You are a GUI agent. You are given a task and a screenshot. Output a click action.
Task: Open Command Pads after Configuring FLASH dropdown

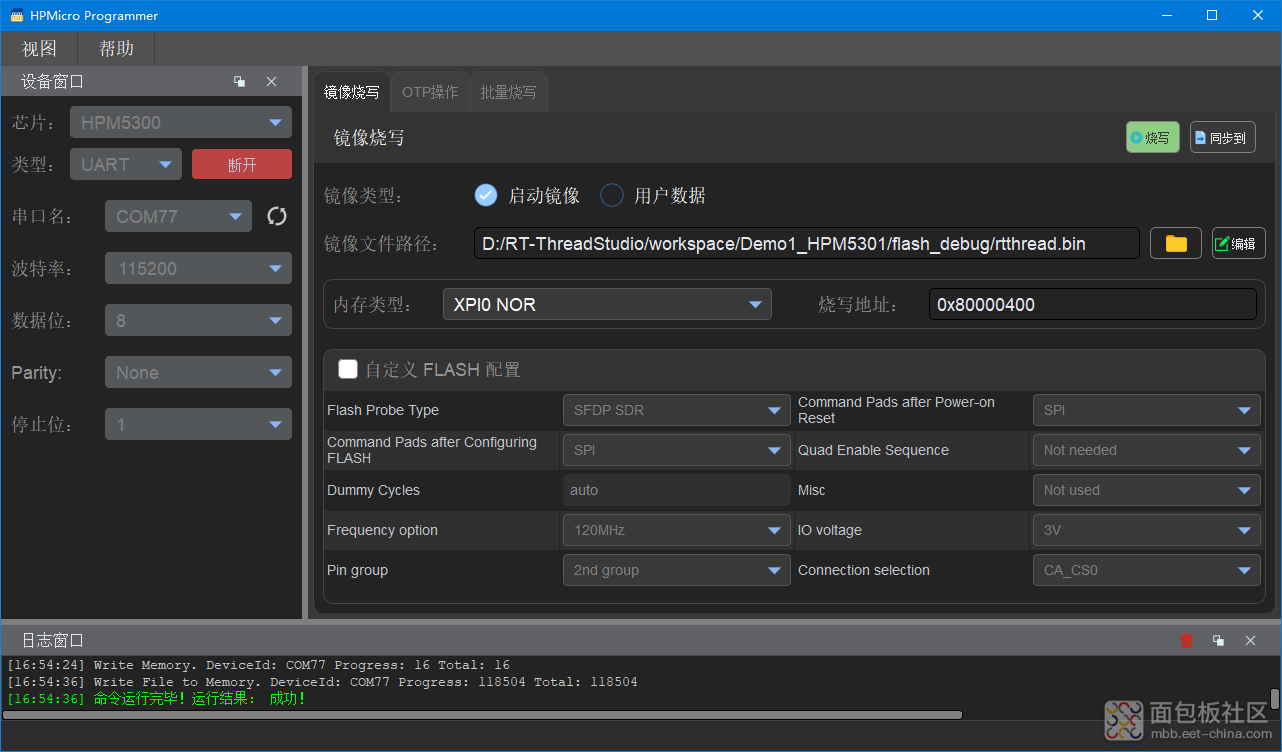[677, 450]
